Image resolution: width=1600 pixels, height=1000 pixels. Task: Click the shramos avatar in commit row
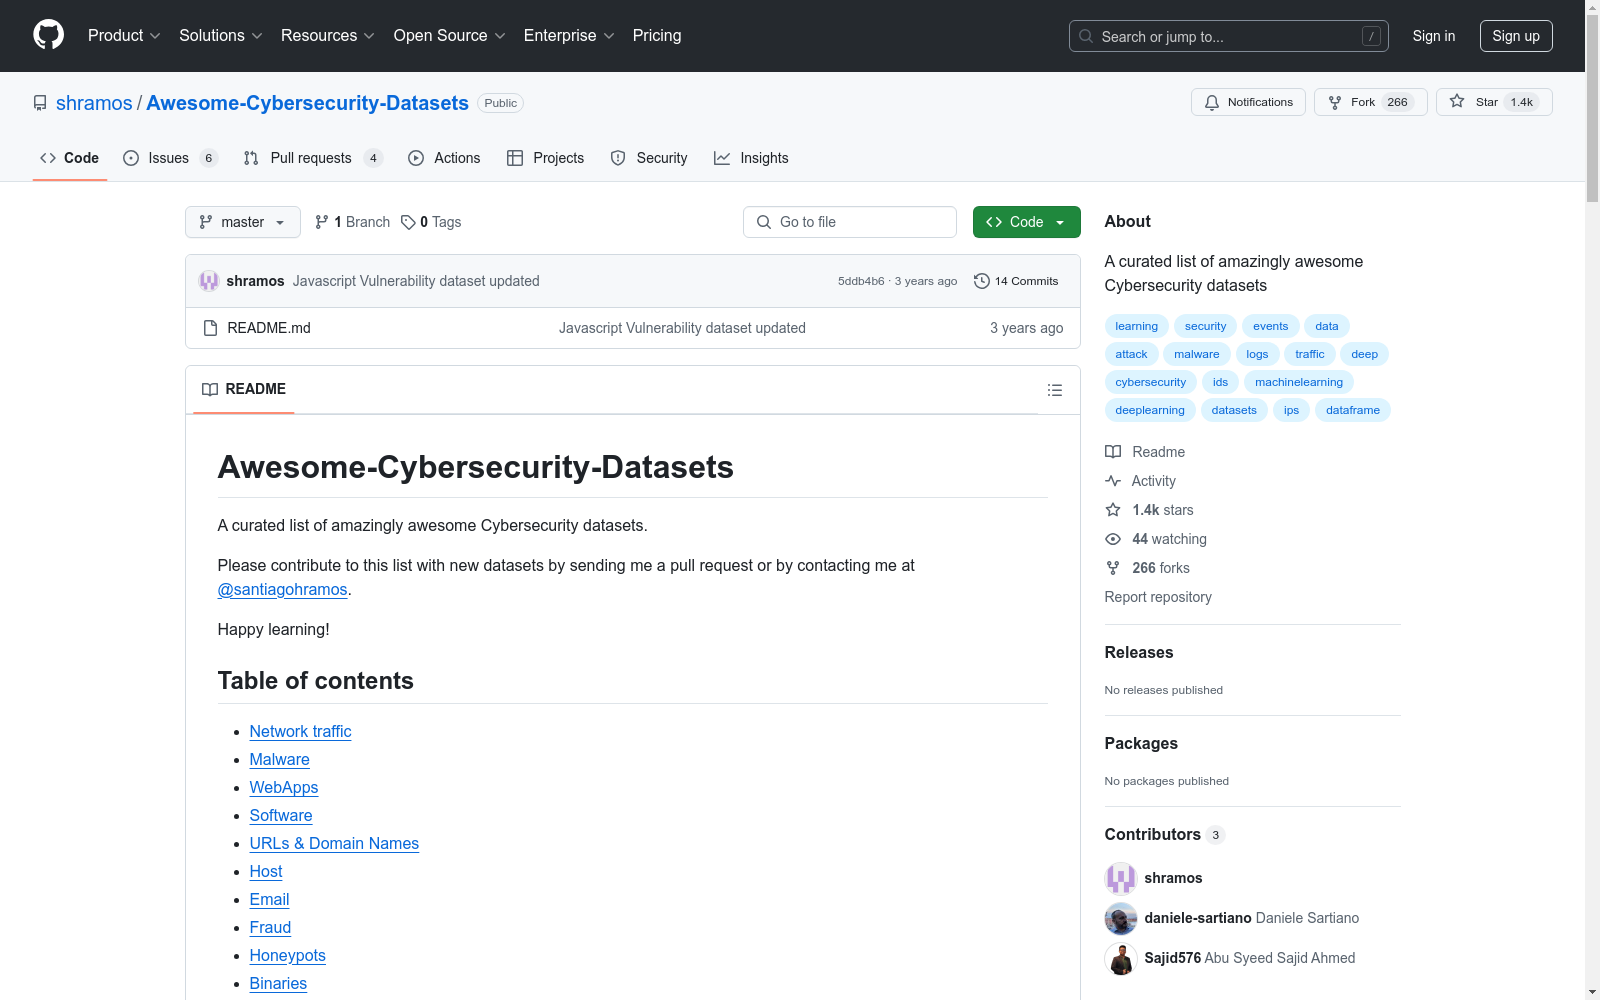(x=209, y=281)
